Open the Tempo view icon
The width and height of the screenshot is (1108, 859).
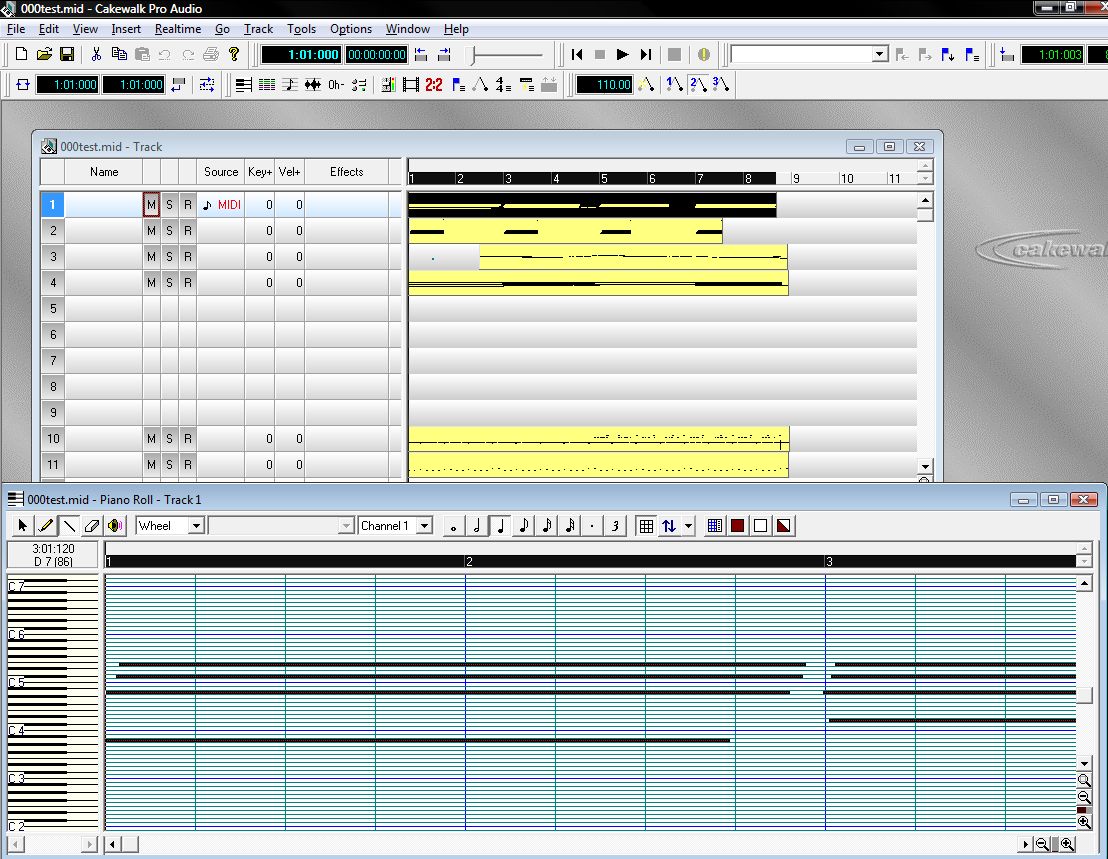[x=481, y=85]
